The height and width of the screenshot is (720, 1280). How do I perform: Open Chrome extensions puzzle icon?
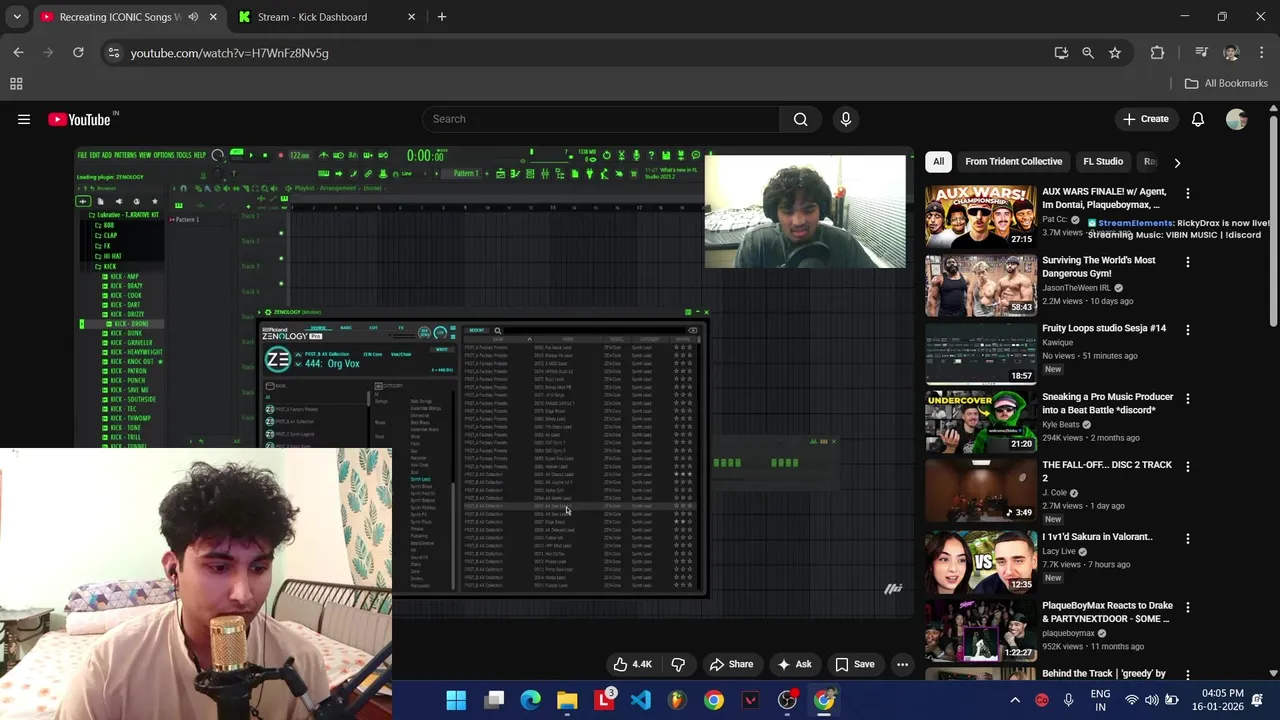pos(1158,53)
